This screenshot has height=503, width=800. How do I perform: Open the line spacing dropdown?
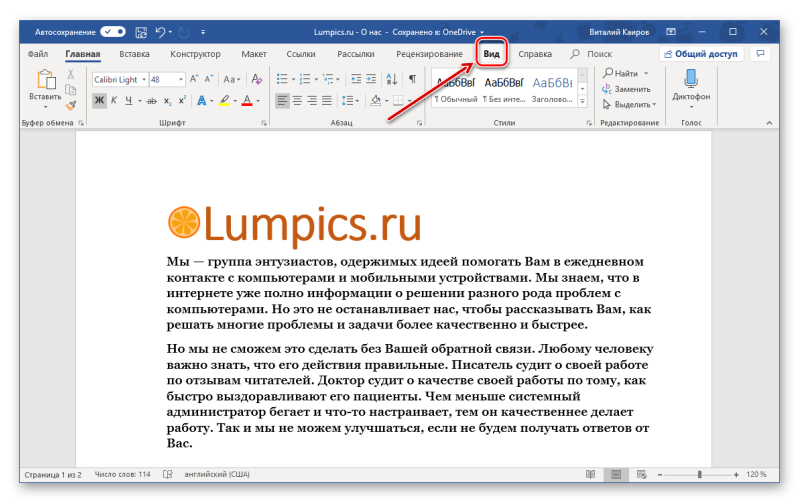[358, 100]
